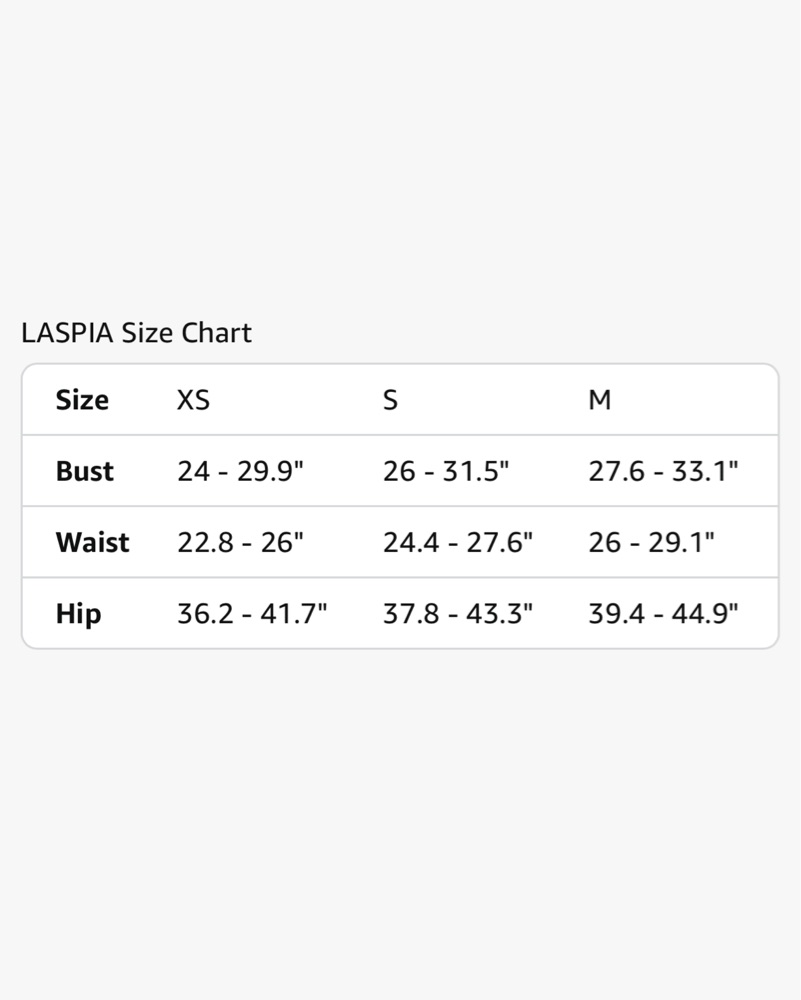Click the word Size in the chart title
The width and height of the screenshot is (801, 1000).
[147, 333]
